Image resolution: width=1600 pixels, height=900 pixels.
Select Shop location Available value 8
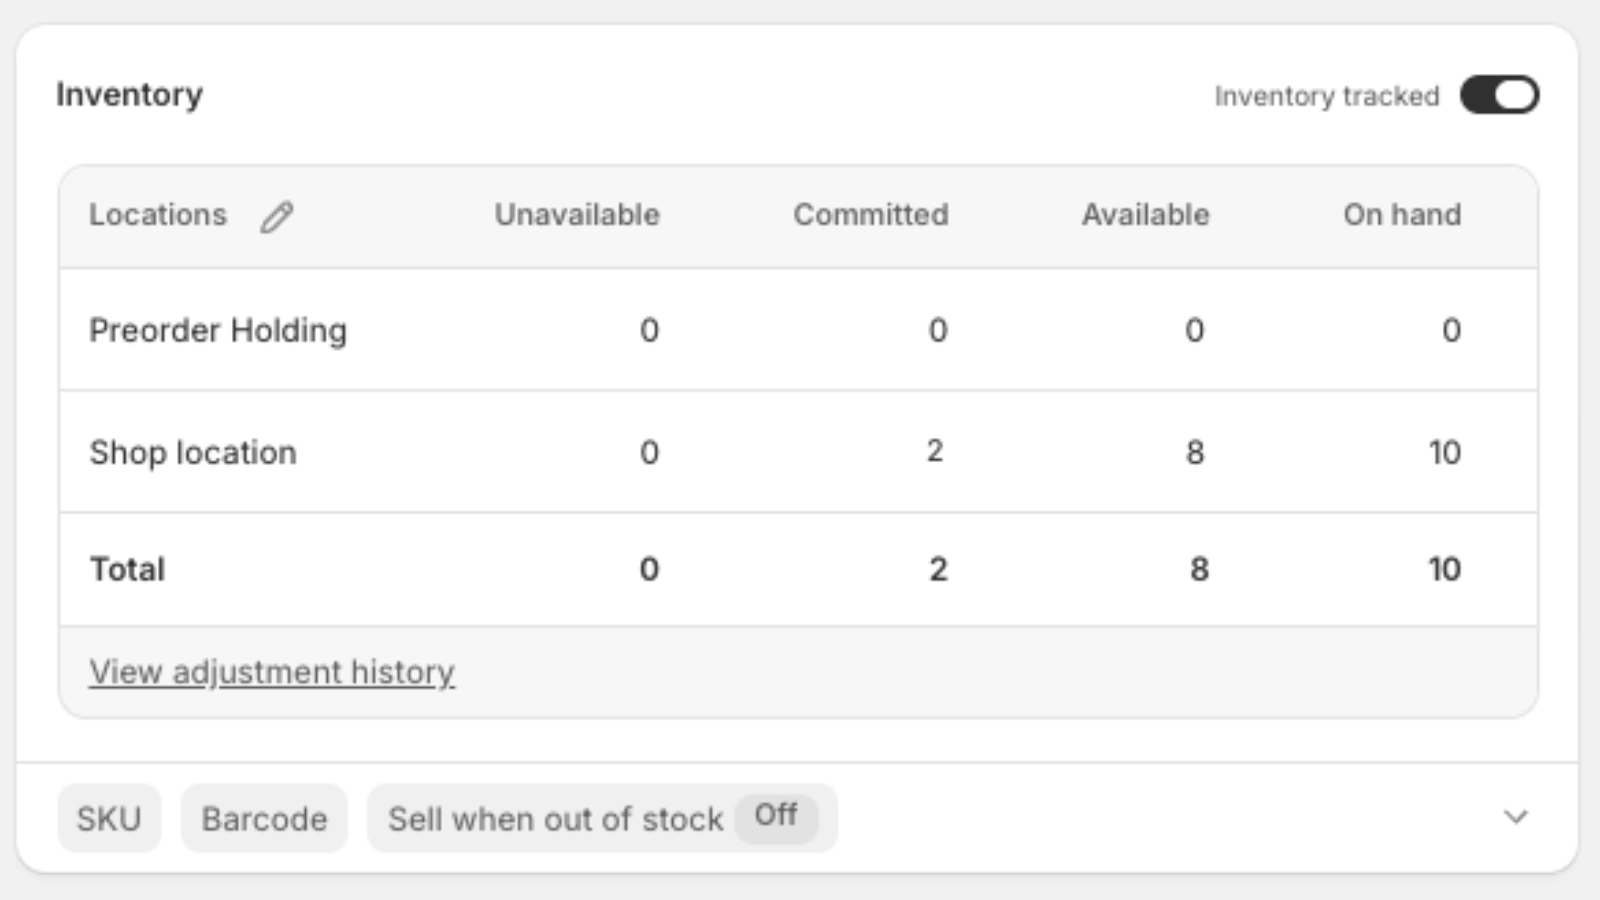tap(1195, 452)
